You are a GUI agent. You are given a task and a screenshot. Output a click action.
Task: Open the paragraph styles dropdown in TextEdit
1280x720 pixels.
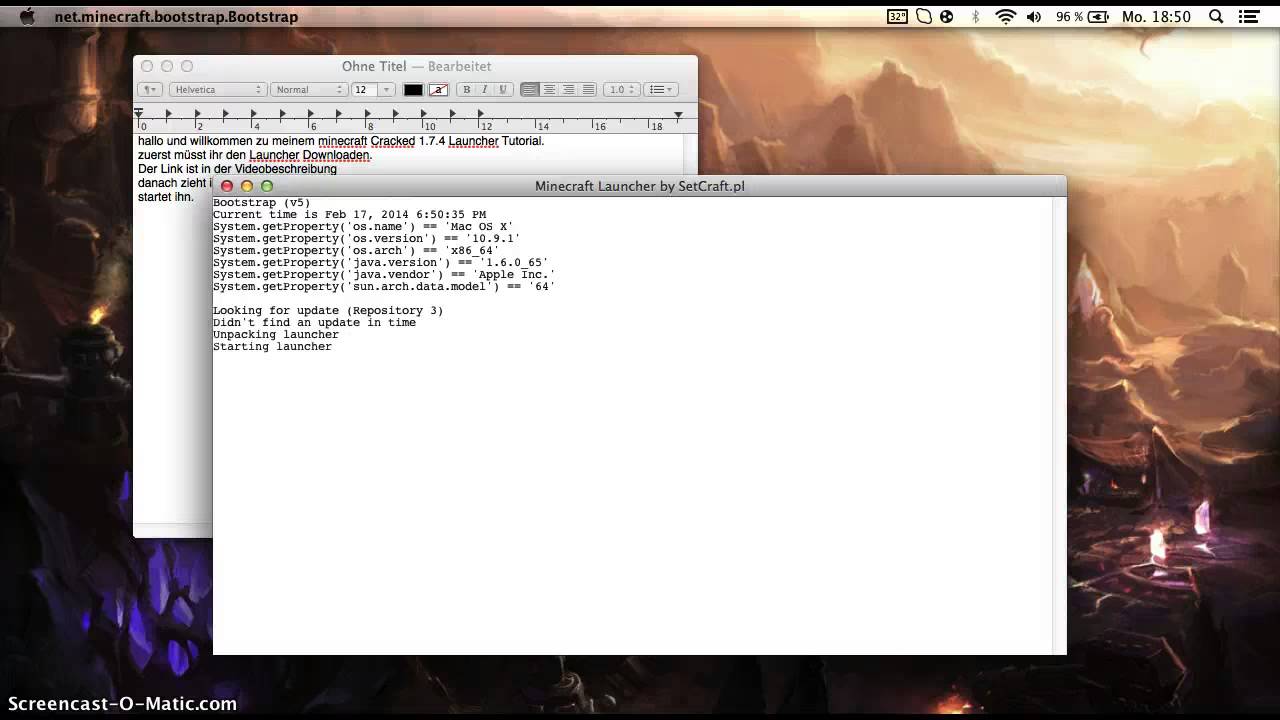[x=150, y=90]
